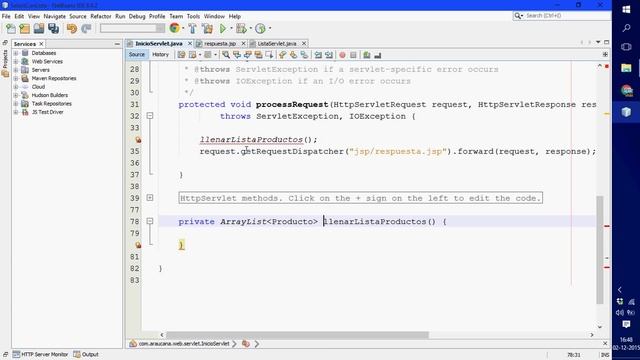Expand the Hudson Builders node

click(16, 95)
